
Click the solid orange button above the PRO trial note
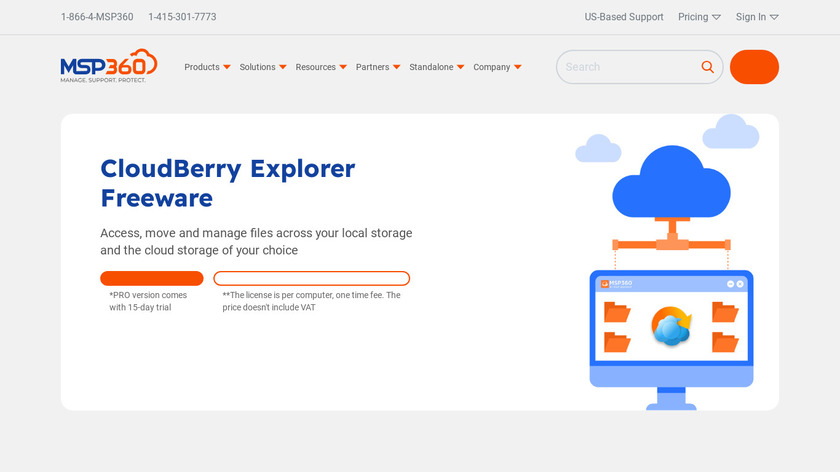(x=152, y=279)
